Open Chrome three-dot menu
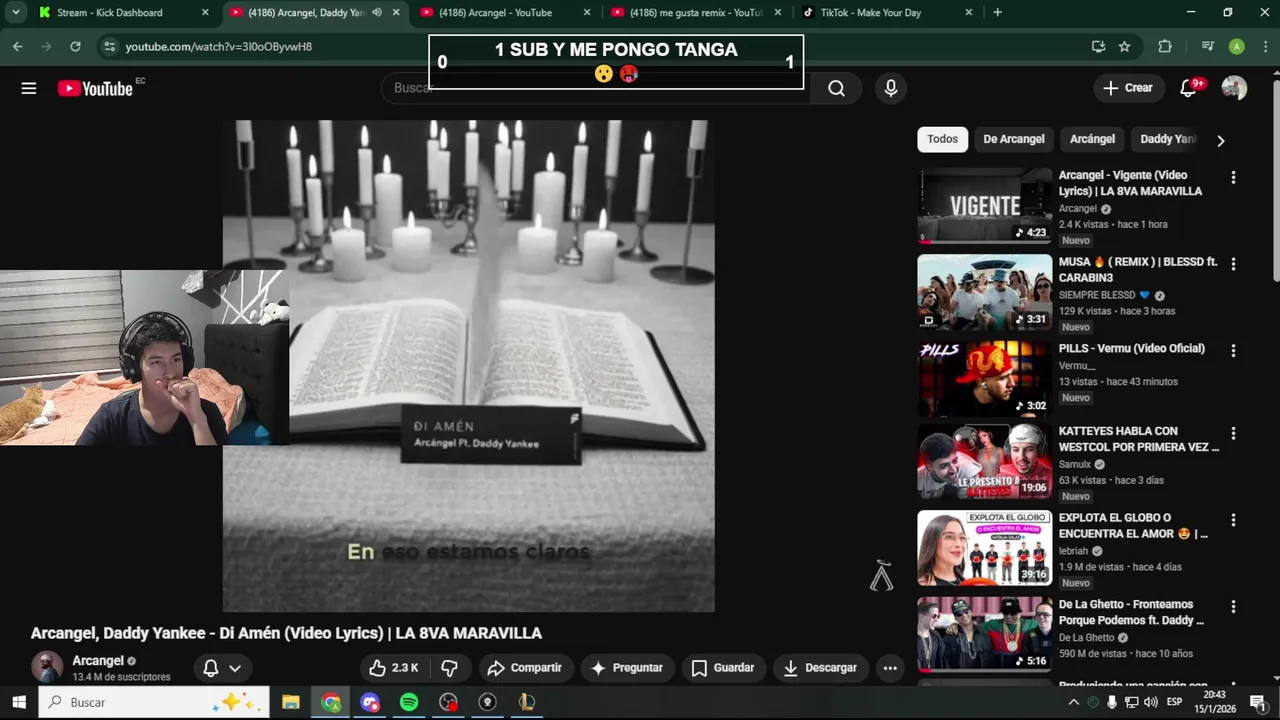Image resolution: width=1280 pixels, height=720 pixels. pos(1265,46)
